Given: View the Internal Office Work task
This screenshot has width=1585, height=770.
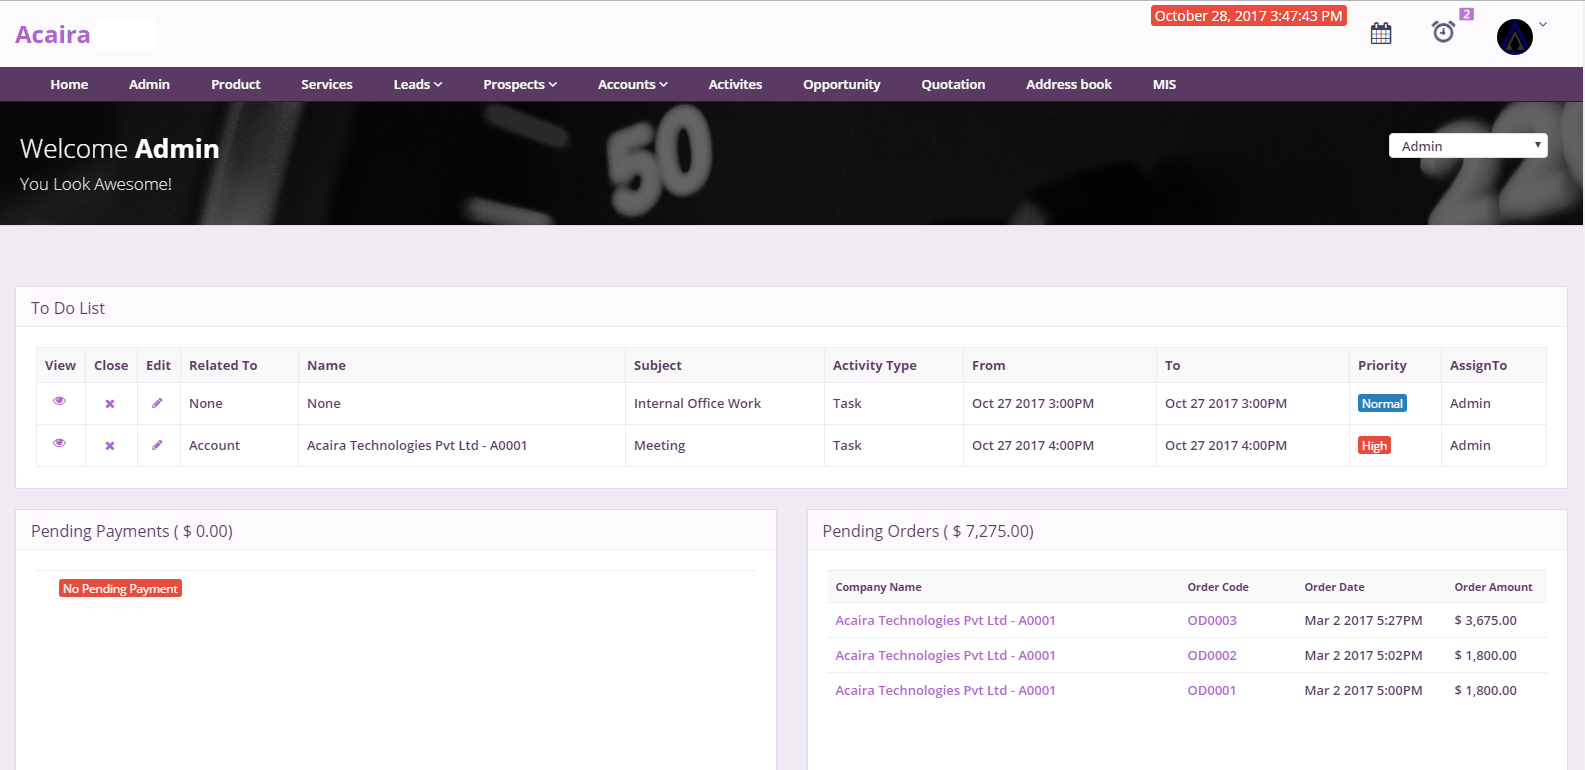Looking at the screenshot, I should (59, 401).
